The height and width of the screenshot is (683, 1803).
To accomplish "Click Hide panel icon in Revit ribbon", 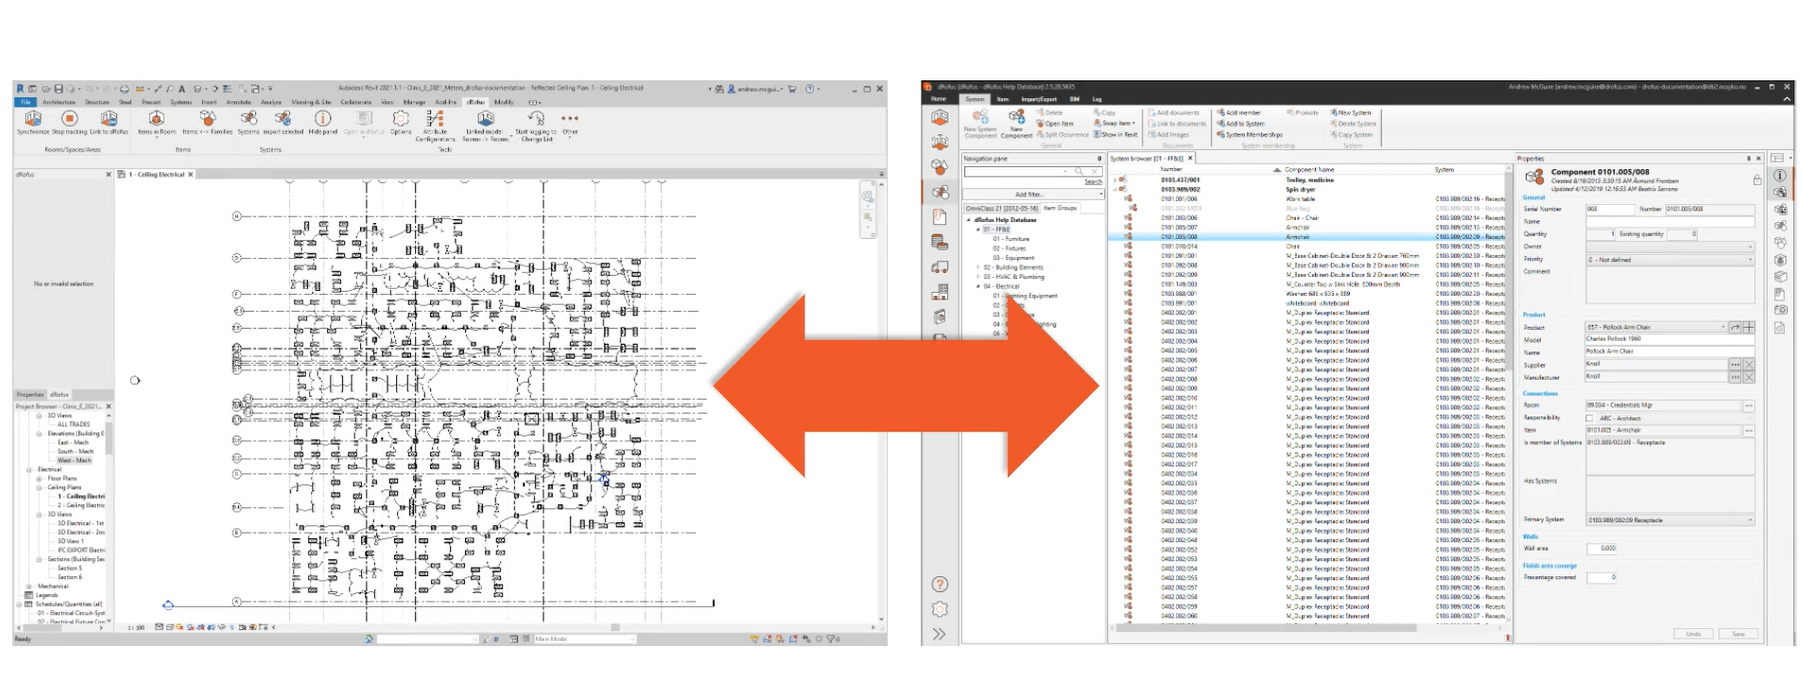I will pos(322,119).
